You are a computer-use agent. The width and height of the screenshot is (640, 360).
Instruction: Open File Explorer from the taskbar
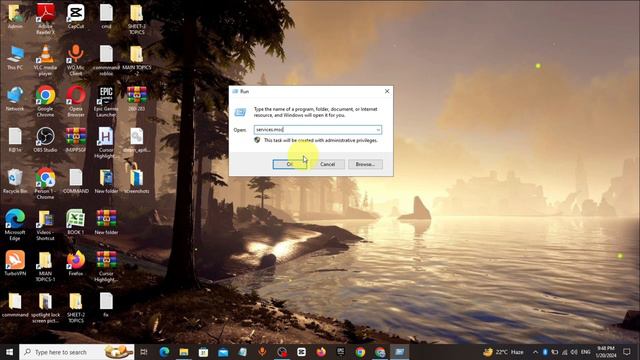pos(184,352)
